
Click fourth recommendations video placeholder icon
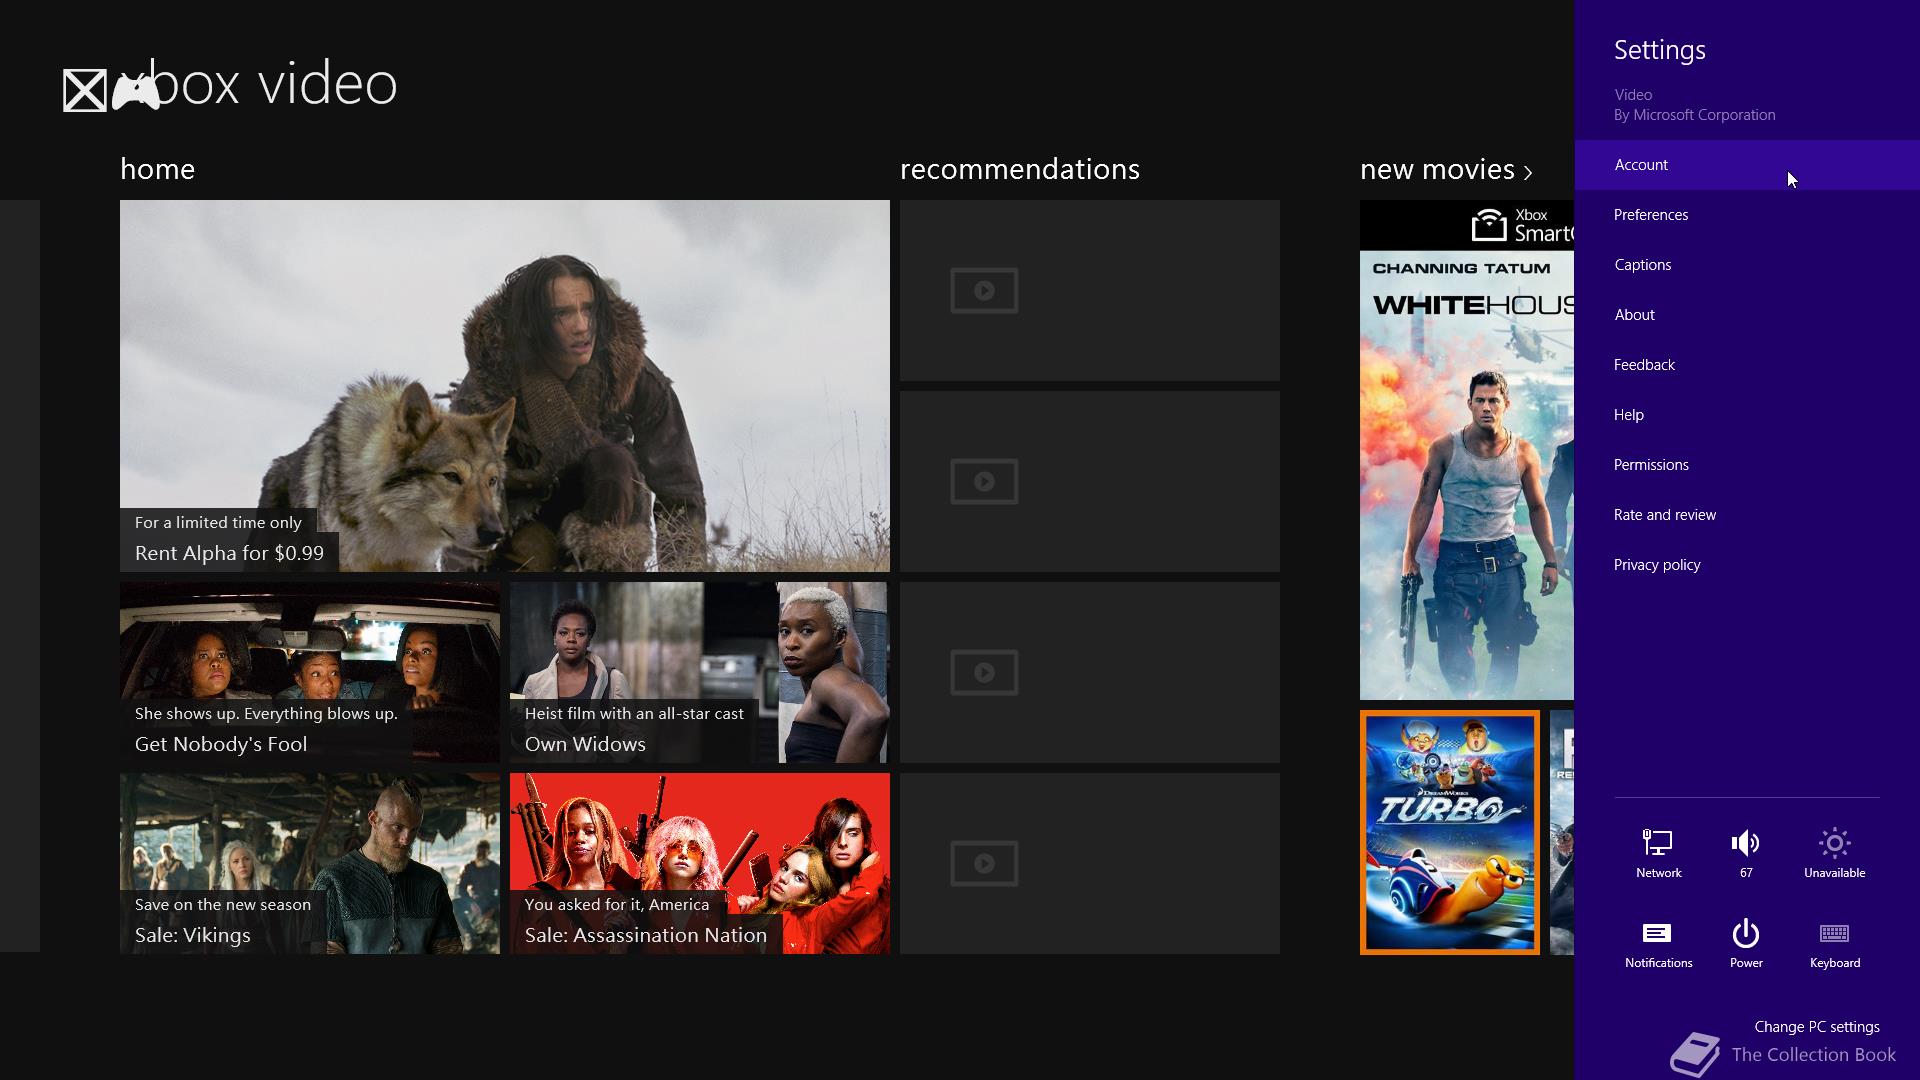pyautogui.click(x=984, y=864)
